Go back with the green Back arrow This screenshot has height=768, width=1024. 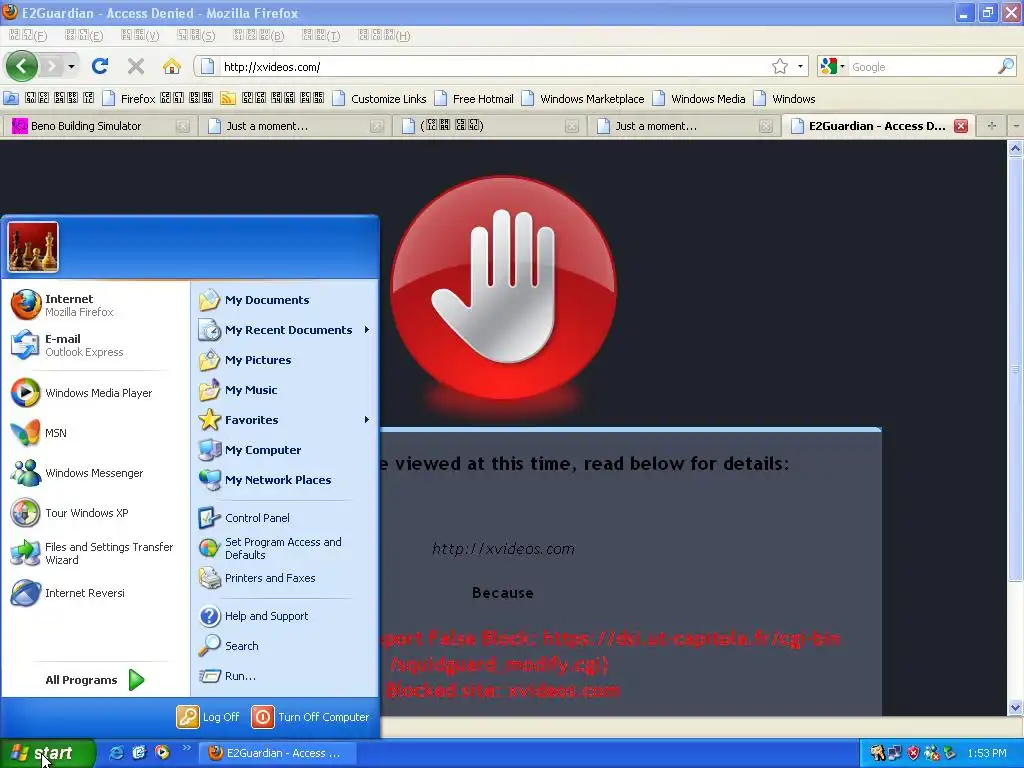22,66
